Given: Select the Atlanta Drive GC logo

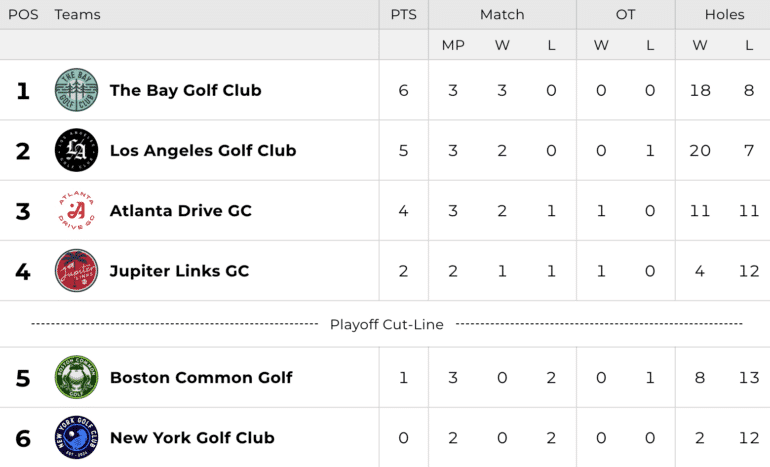Looking at the screenshot, I should pyautogui.click(x=76, y=211).
